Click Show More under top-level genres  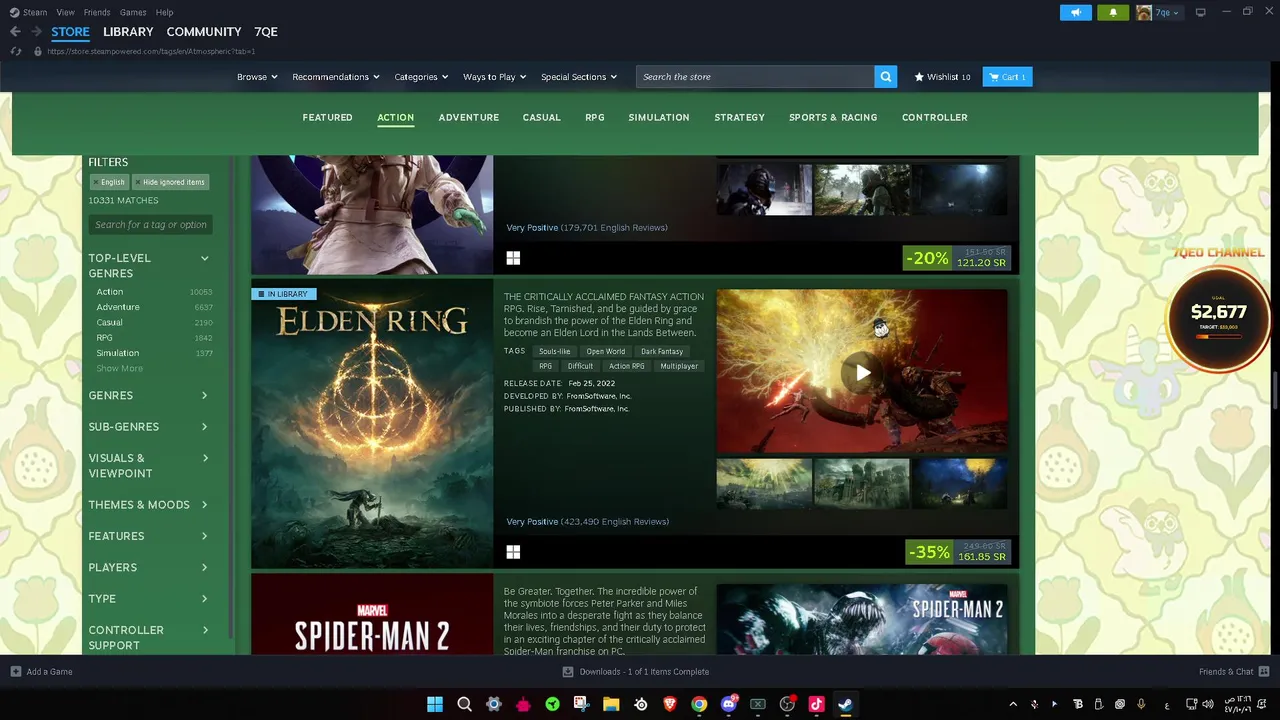pyautogui.click(x=120, y=369)
